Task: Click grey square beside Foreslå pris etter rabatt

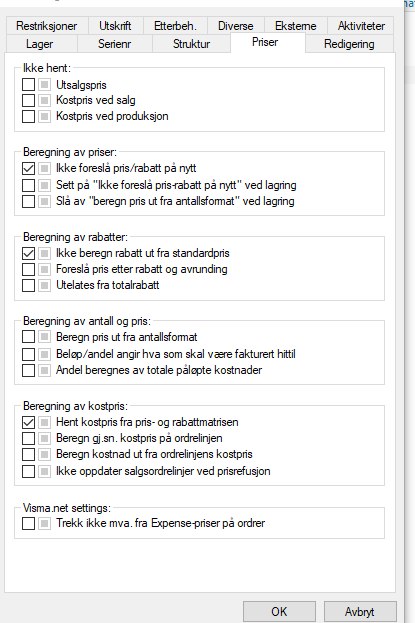Action: click(x=45, y=269)
